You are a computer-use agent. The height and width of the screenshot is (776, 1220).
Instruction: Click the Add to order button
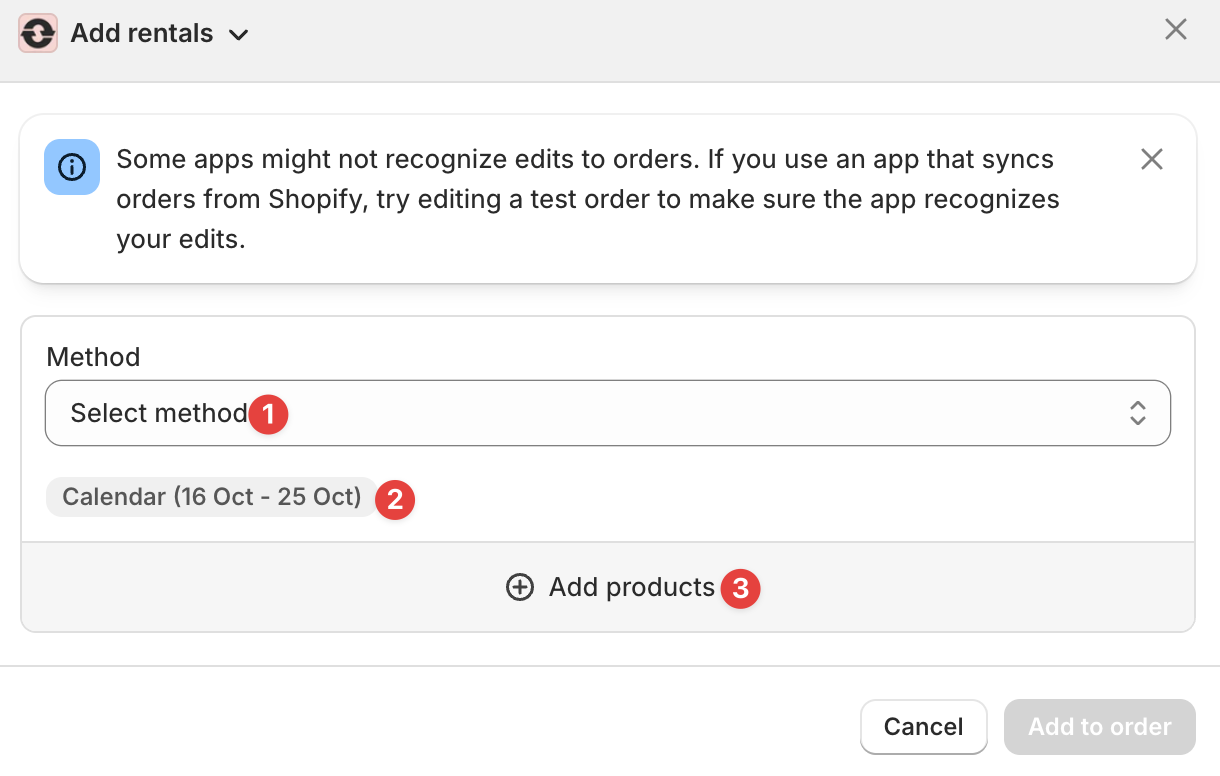[1099, 727]
